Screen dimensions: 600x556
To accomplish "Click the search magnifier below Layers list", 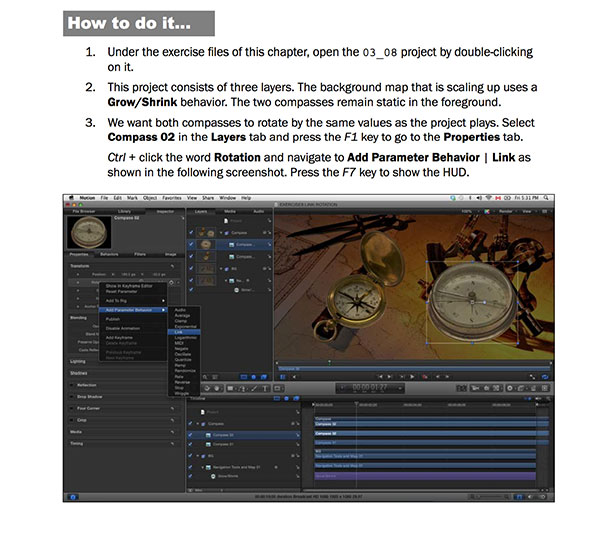I will coord(205,377).
